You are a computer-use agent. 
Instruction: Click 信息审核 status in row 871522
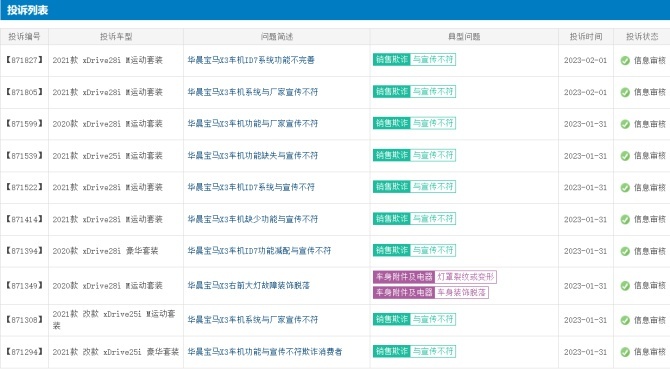pos(649,187)
